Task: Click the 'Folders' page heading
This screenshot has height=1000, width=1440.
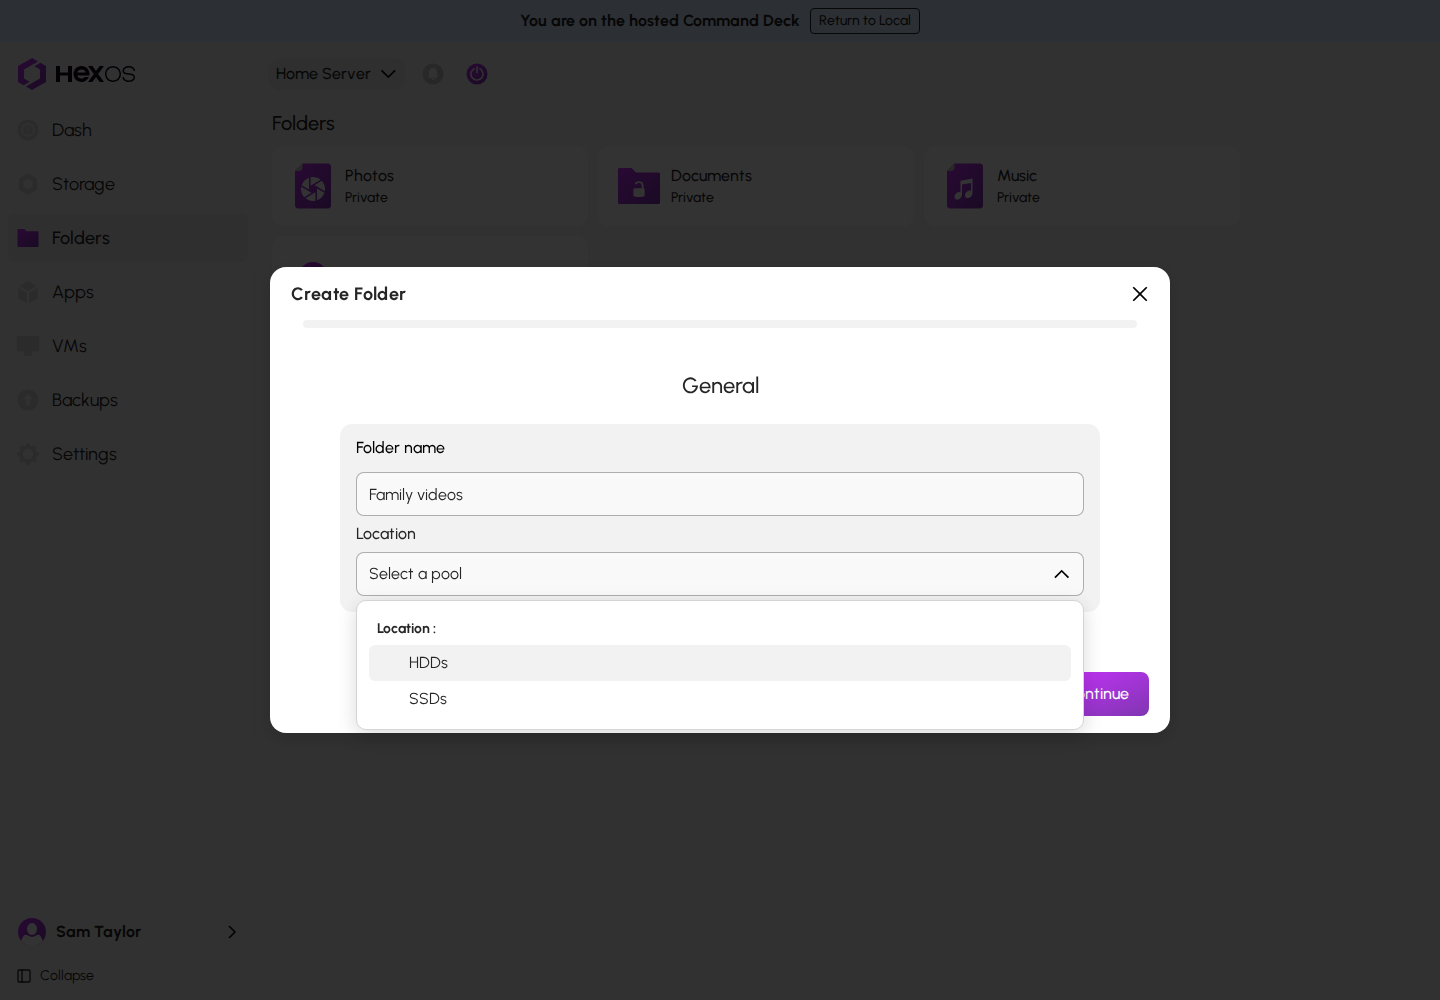Action: click(x=303, y=123)
